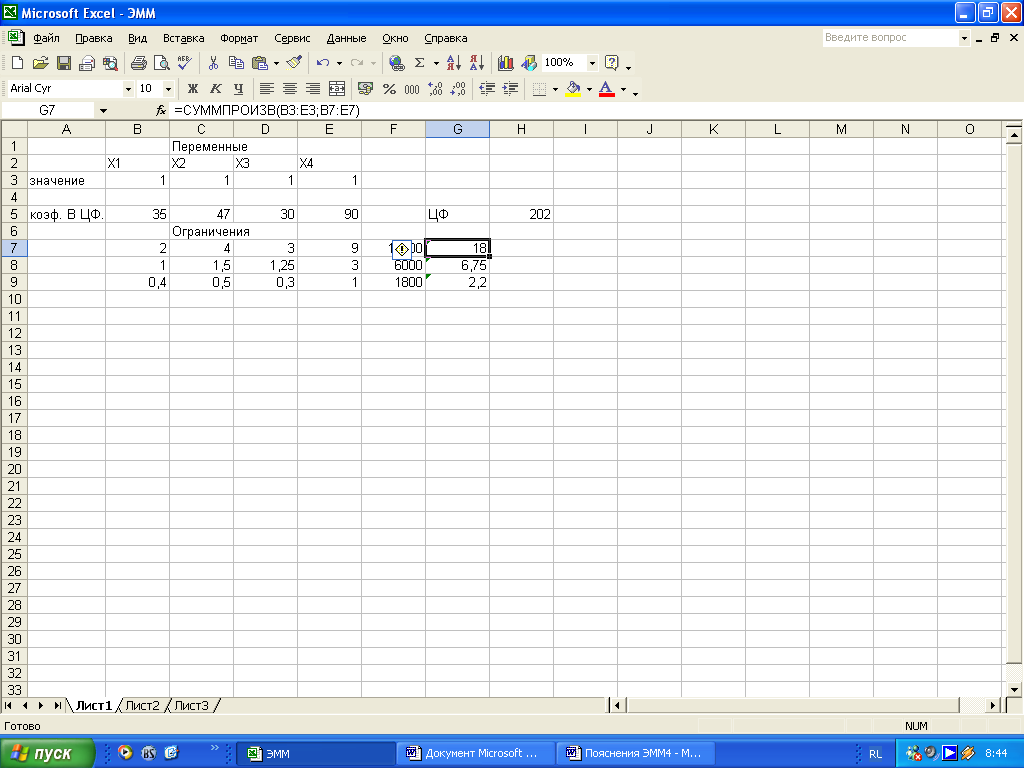Open a file with folder icon
Viewport: 1024px width, 768px height.
click(40, 63)
